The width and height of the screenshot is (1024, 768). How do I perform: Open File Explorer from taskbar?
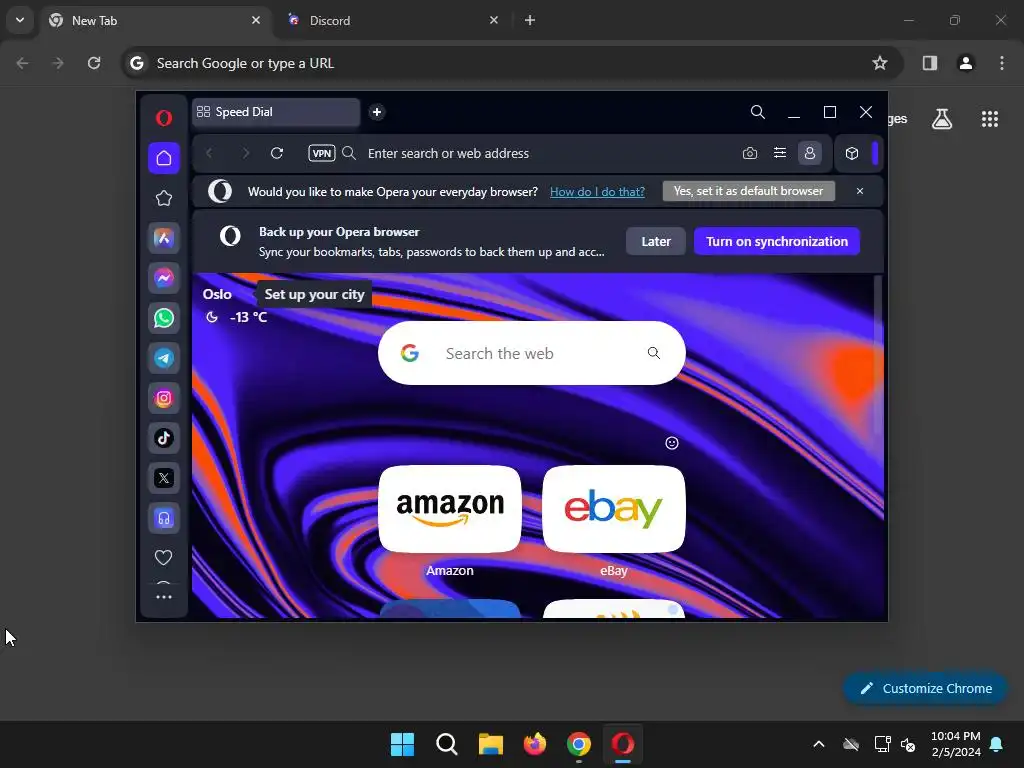[490, 744]
